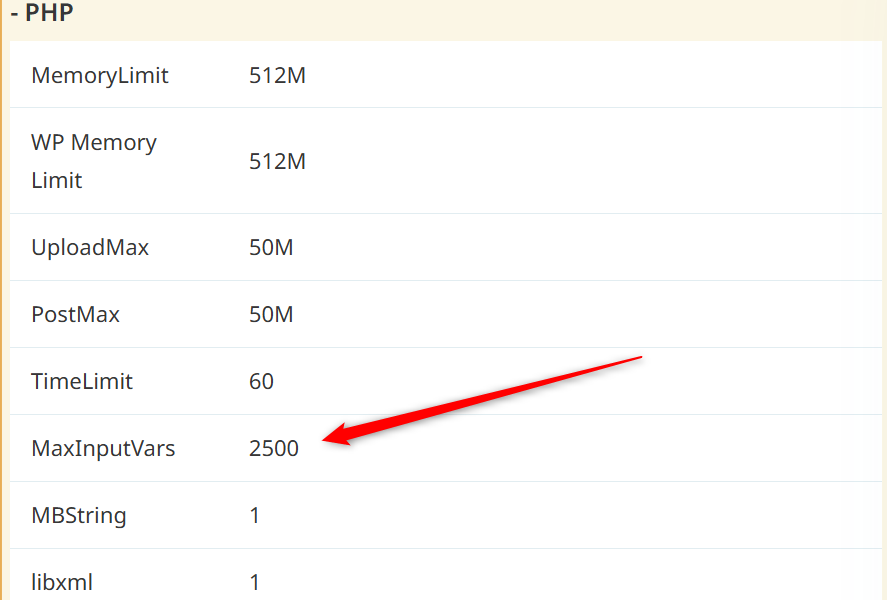Image resolution: width=887 pixels, height=600 pixels.
Task: Click the 50M value next to UploadMax
Action: coord(271,247)
